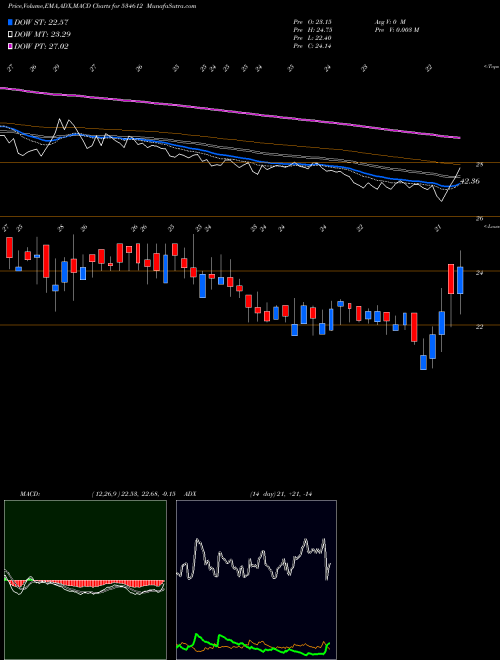500x660 pixels.
Task: Click the 'Pre C: 24.14' close value
Action: tap(312, 46)
